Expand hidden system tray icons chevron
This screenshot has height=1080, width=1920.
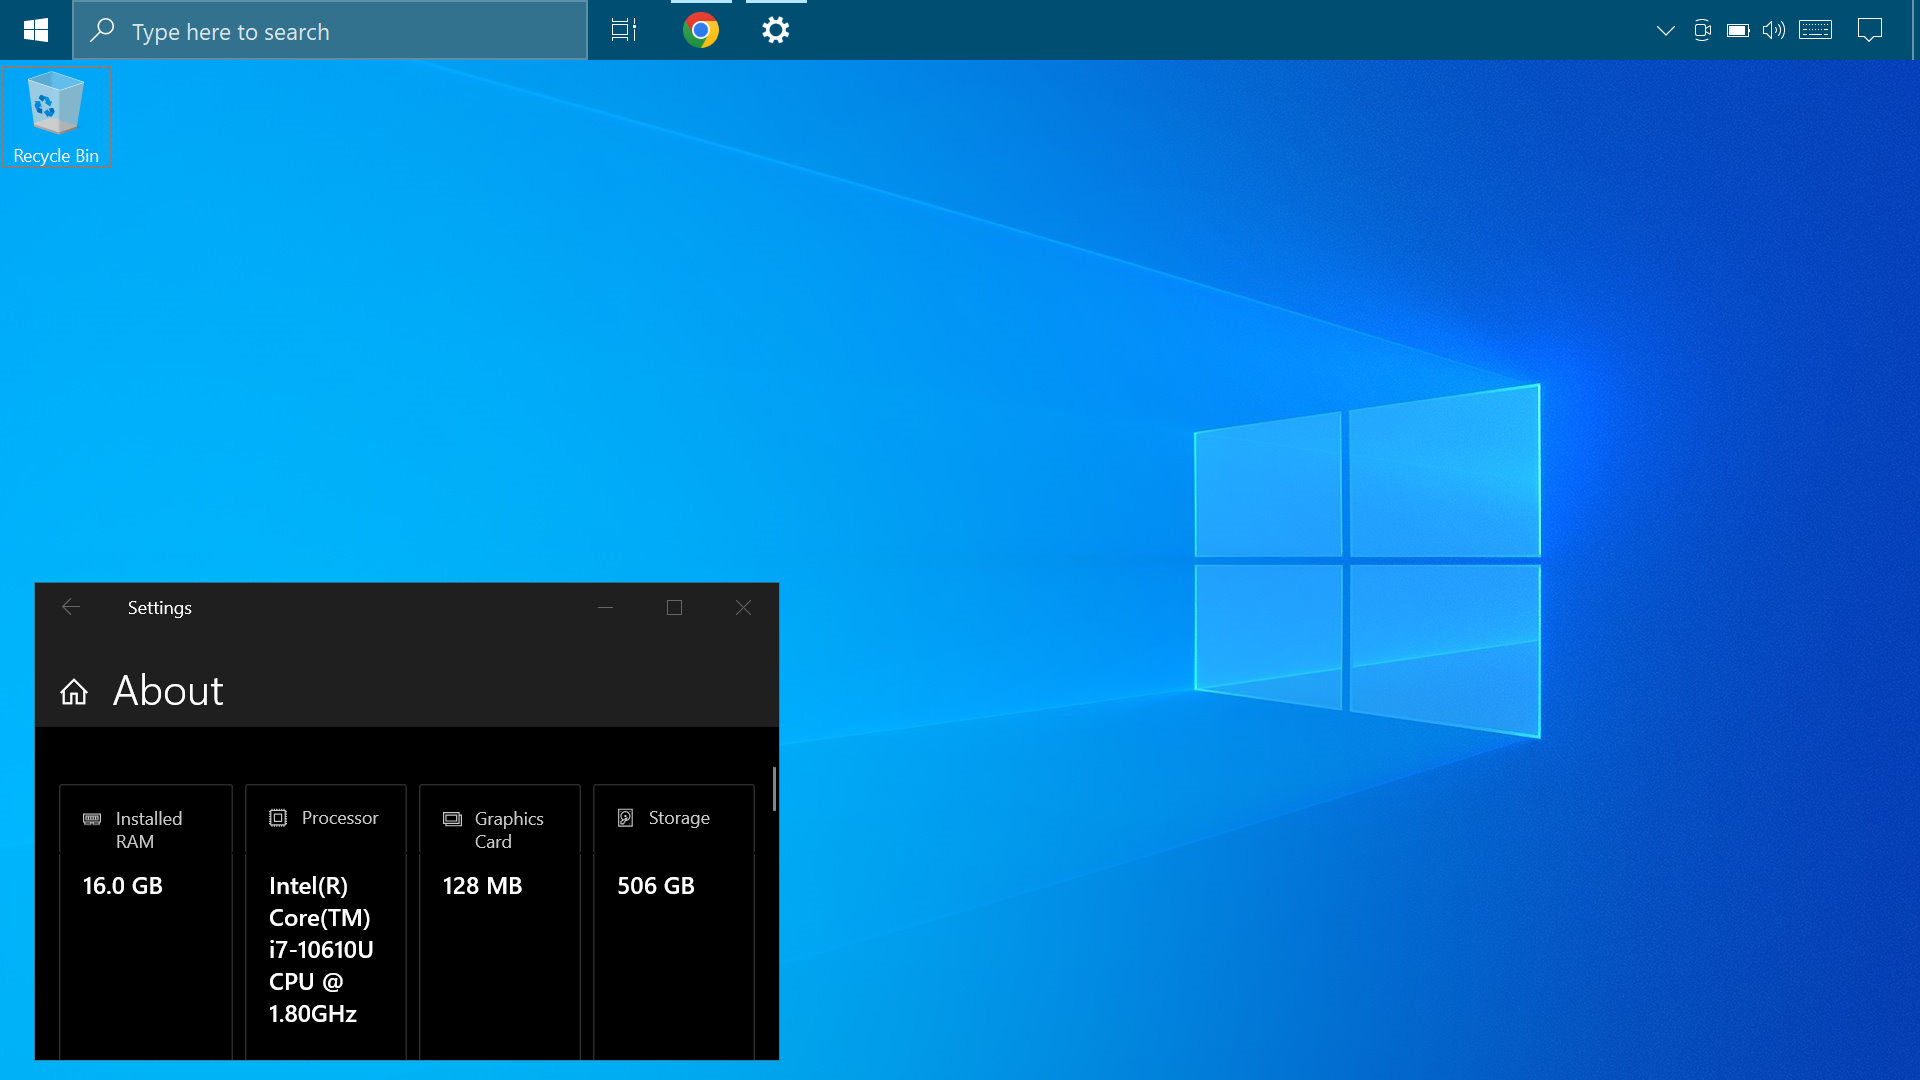click(x=1665, y=30)
